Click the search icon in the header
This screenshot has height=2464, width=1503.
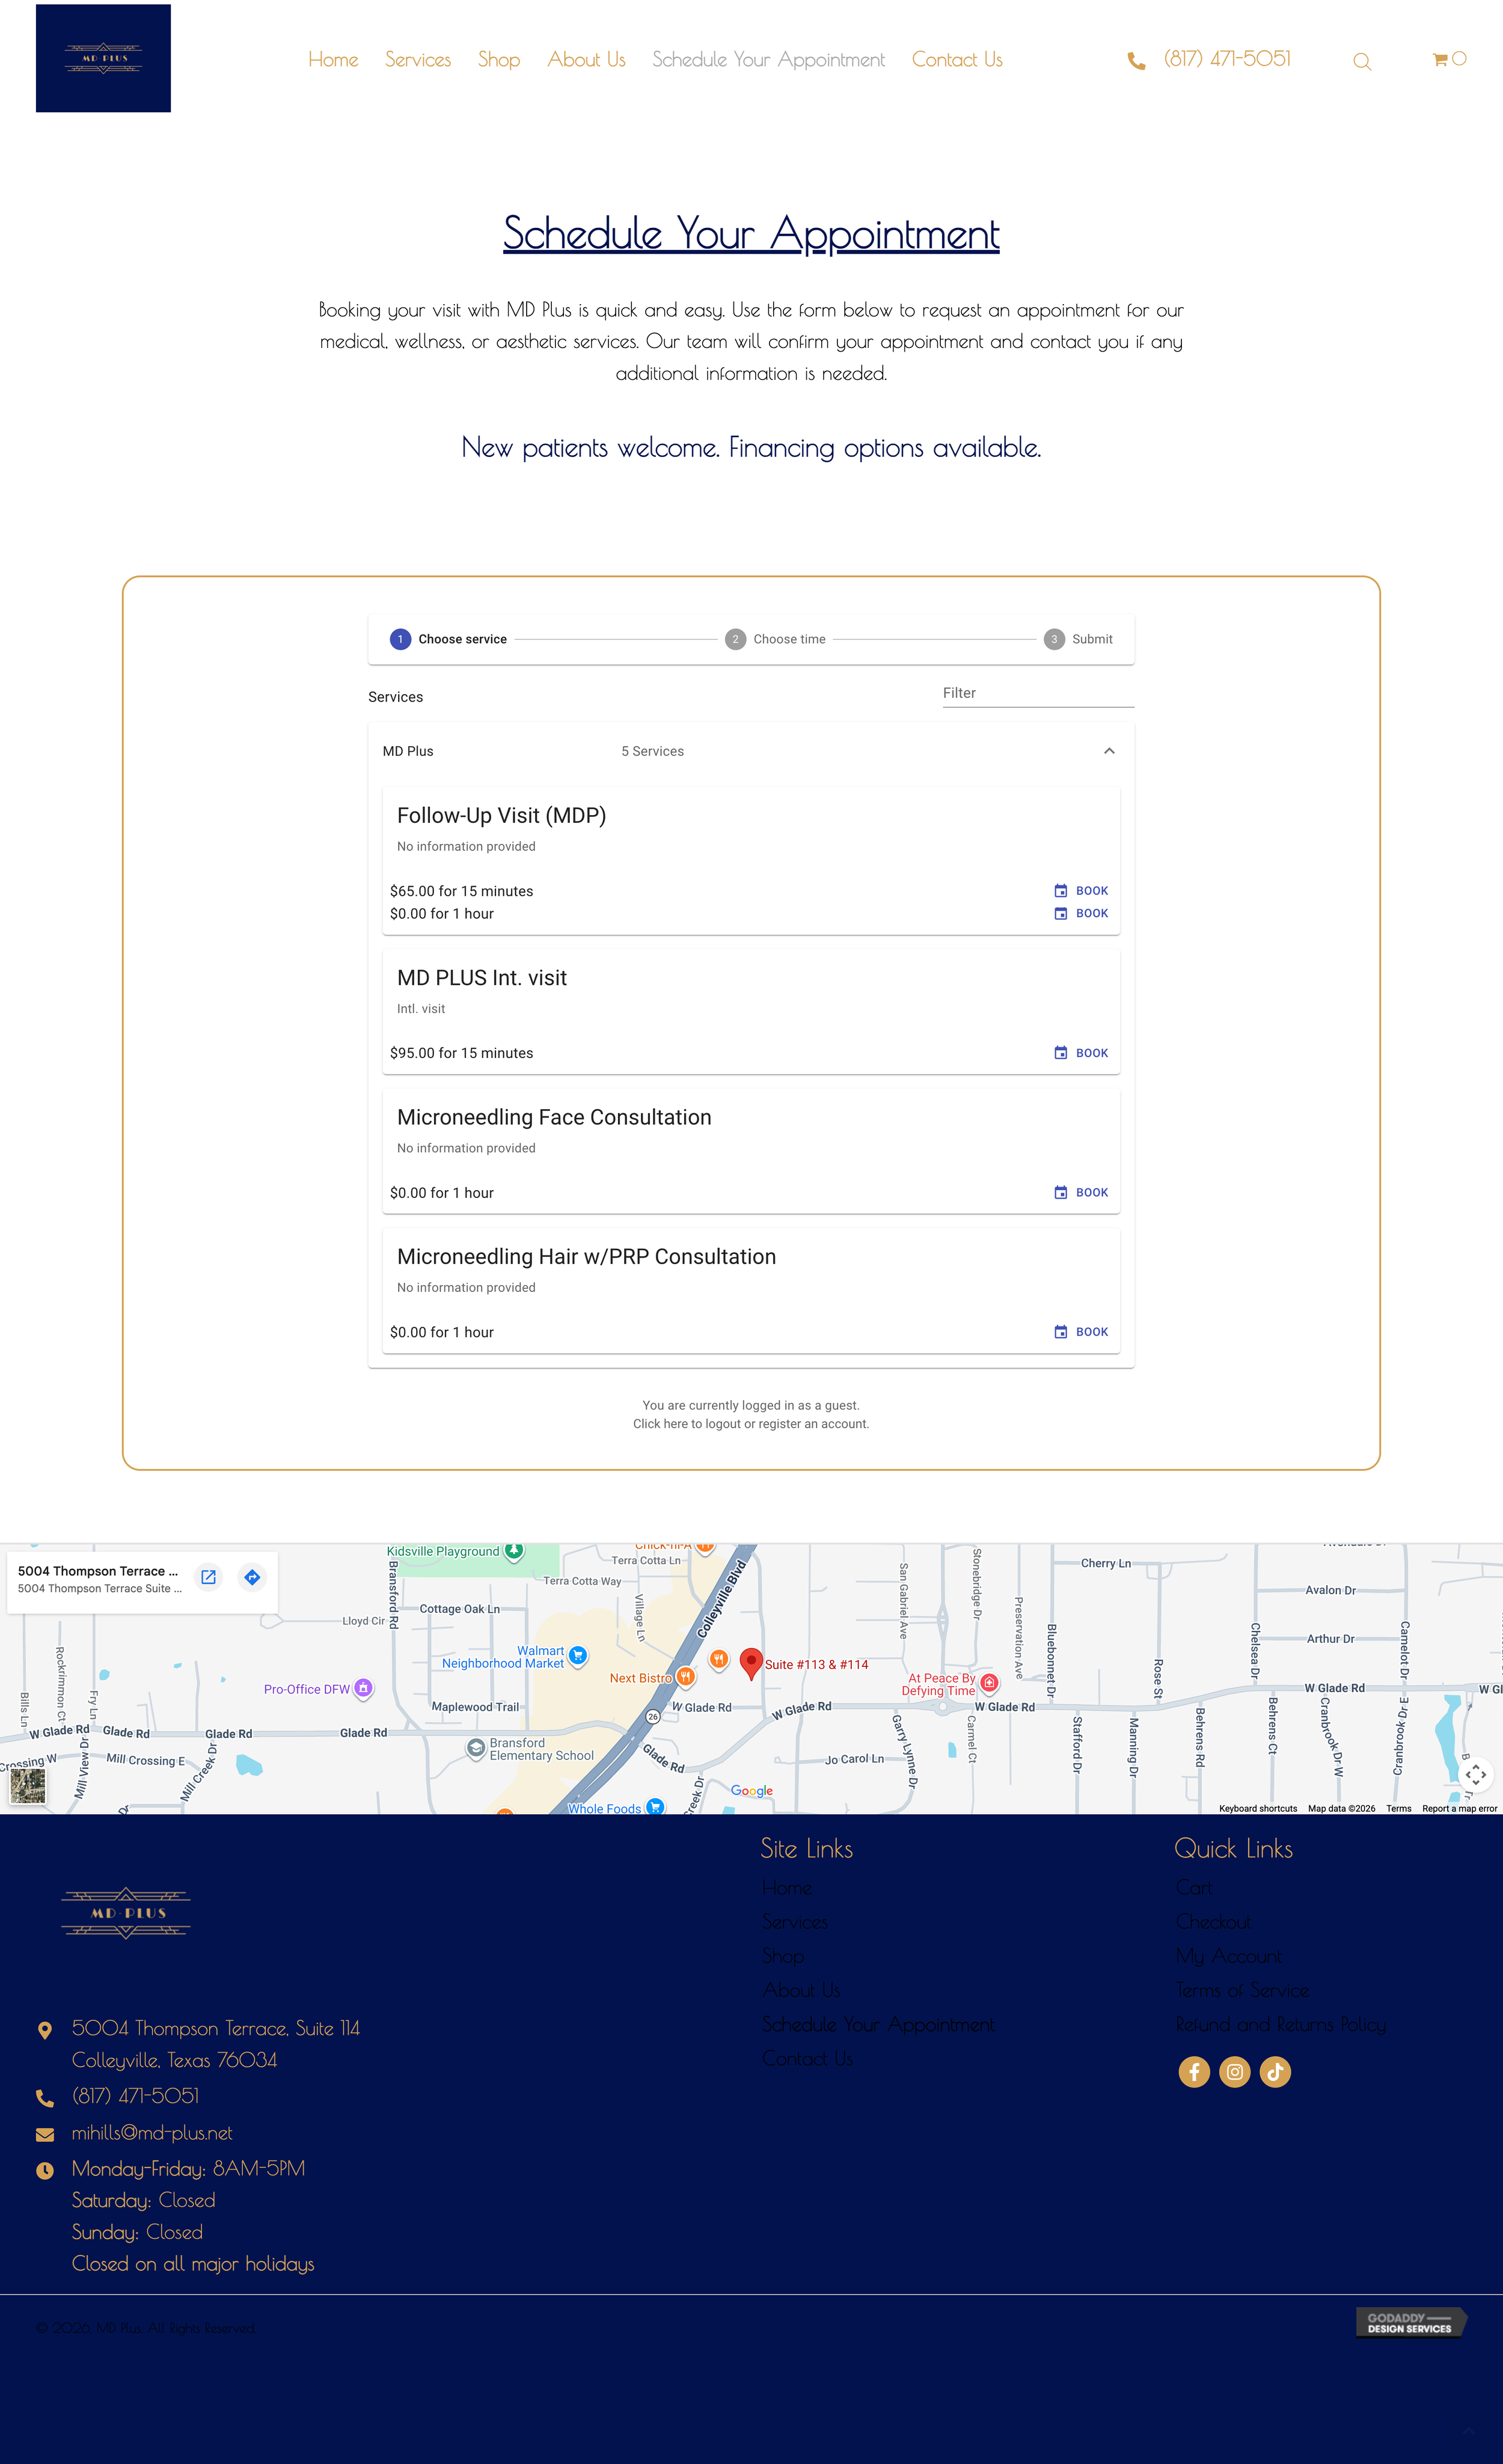tap(1362, 61)
